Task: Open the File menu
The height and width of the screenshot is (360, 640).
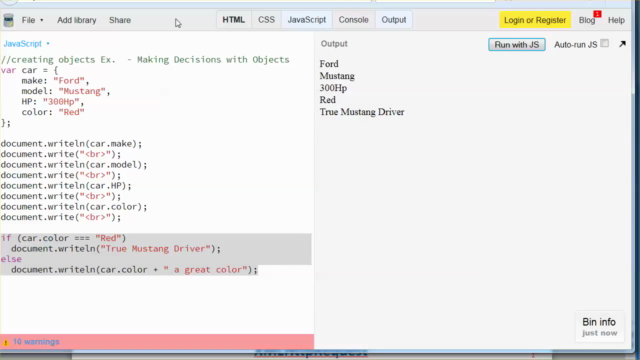Action: click(x=32, y=20)
